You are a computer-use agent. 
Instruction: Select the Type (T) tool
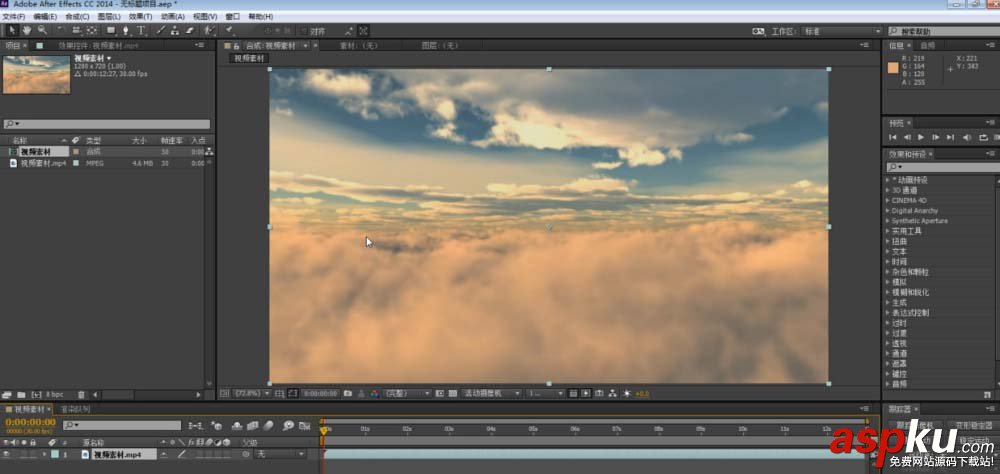tap(141, 31)
